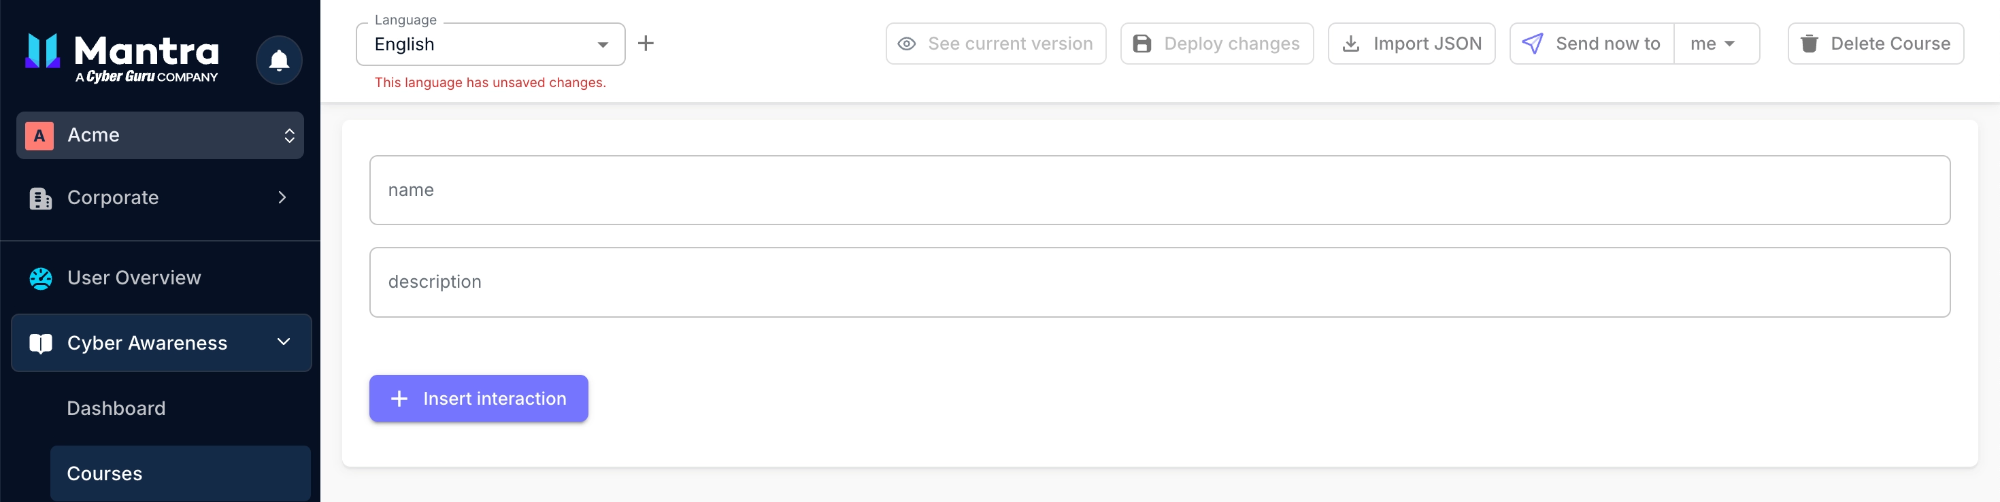The width and height of the screenshot is (2000, 502).
Task: Click the paper plane send icon
Action: click(x=1532, y=44)
